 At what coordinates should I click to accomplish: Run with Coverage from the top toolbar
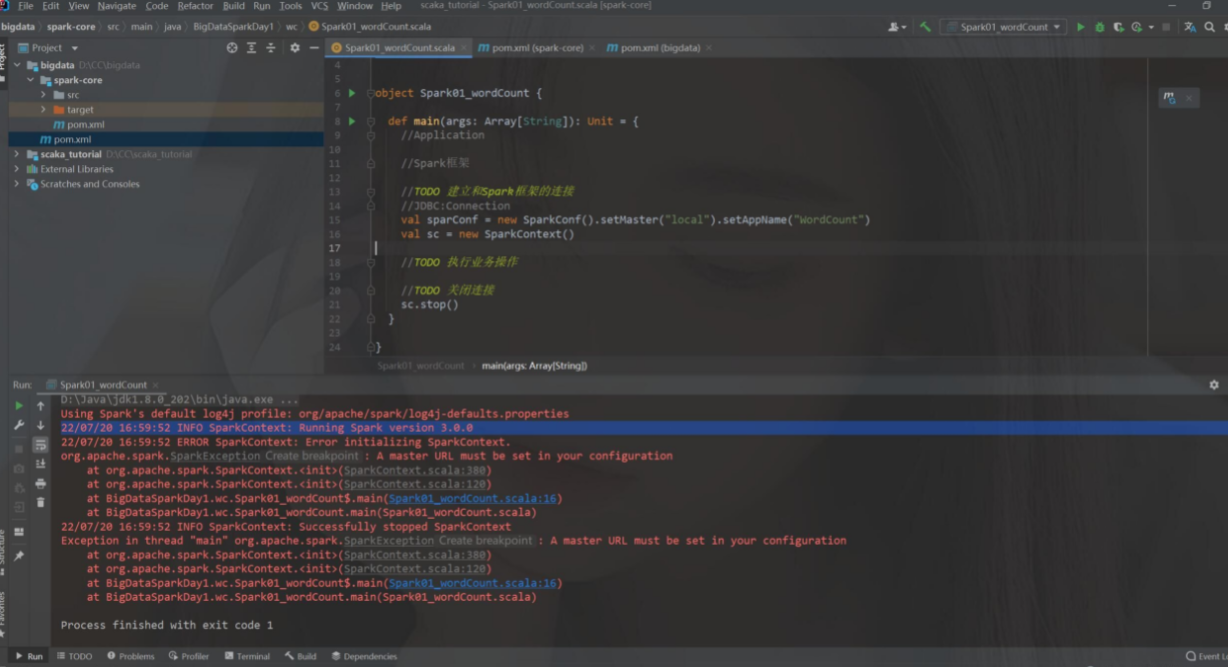[1119, 27]
